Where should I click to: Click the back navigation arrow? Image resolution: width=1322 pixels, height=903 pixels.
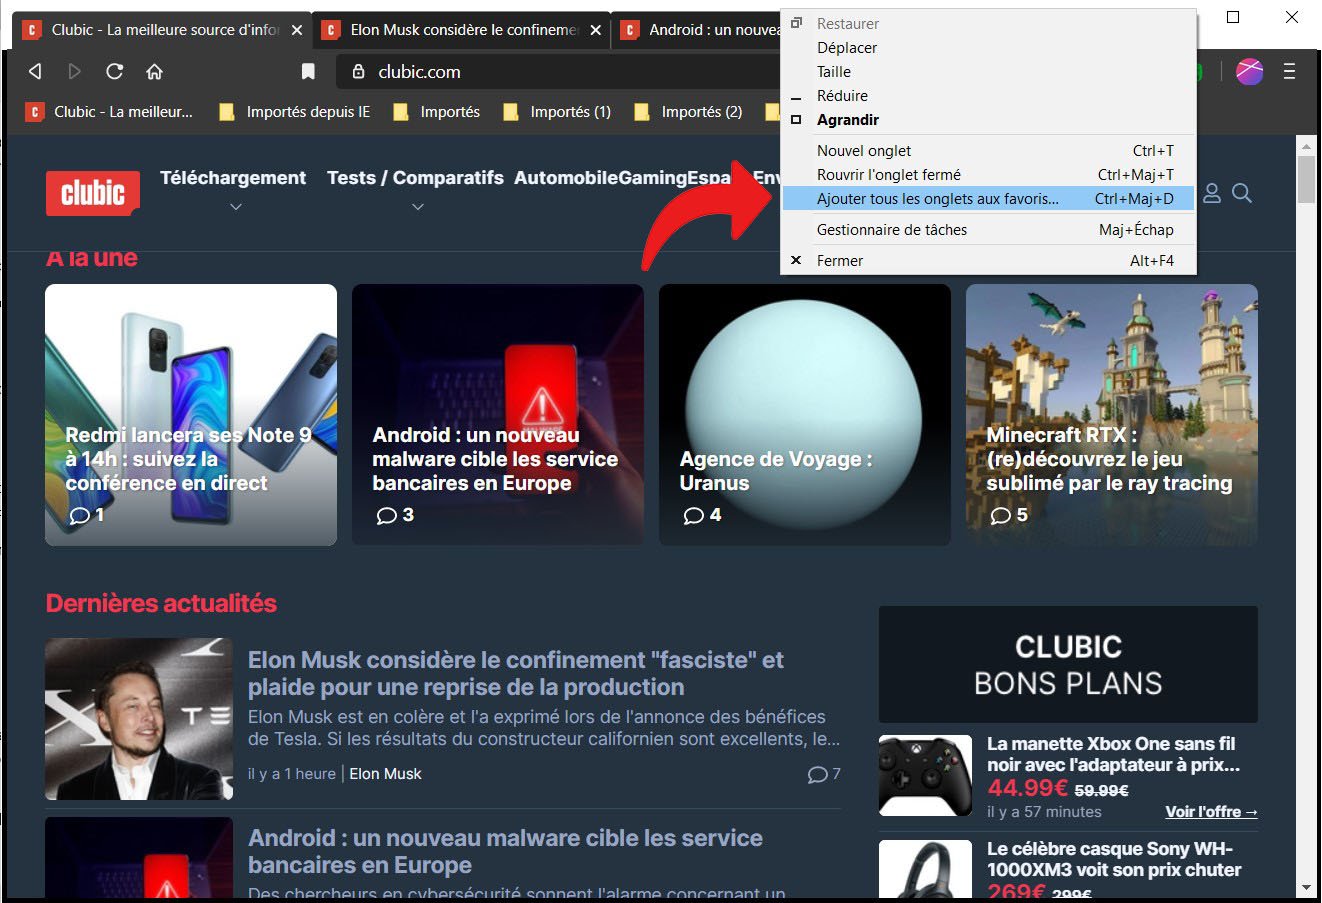coord(33,71)
